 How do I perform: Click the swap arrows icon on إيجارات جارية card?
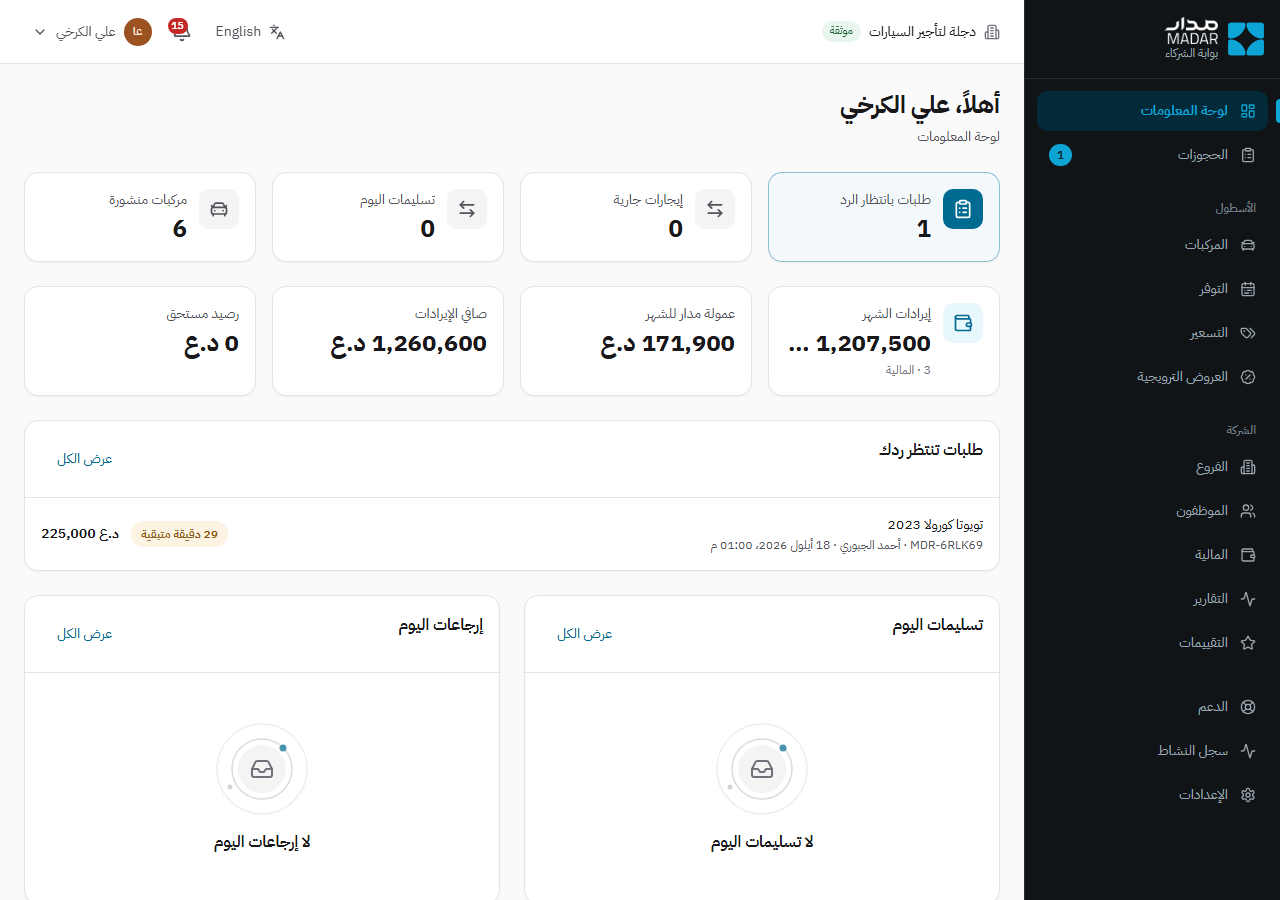(x=715, y=209)
